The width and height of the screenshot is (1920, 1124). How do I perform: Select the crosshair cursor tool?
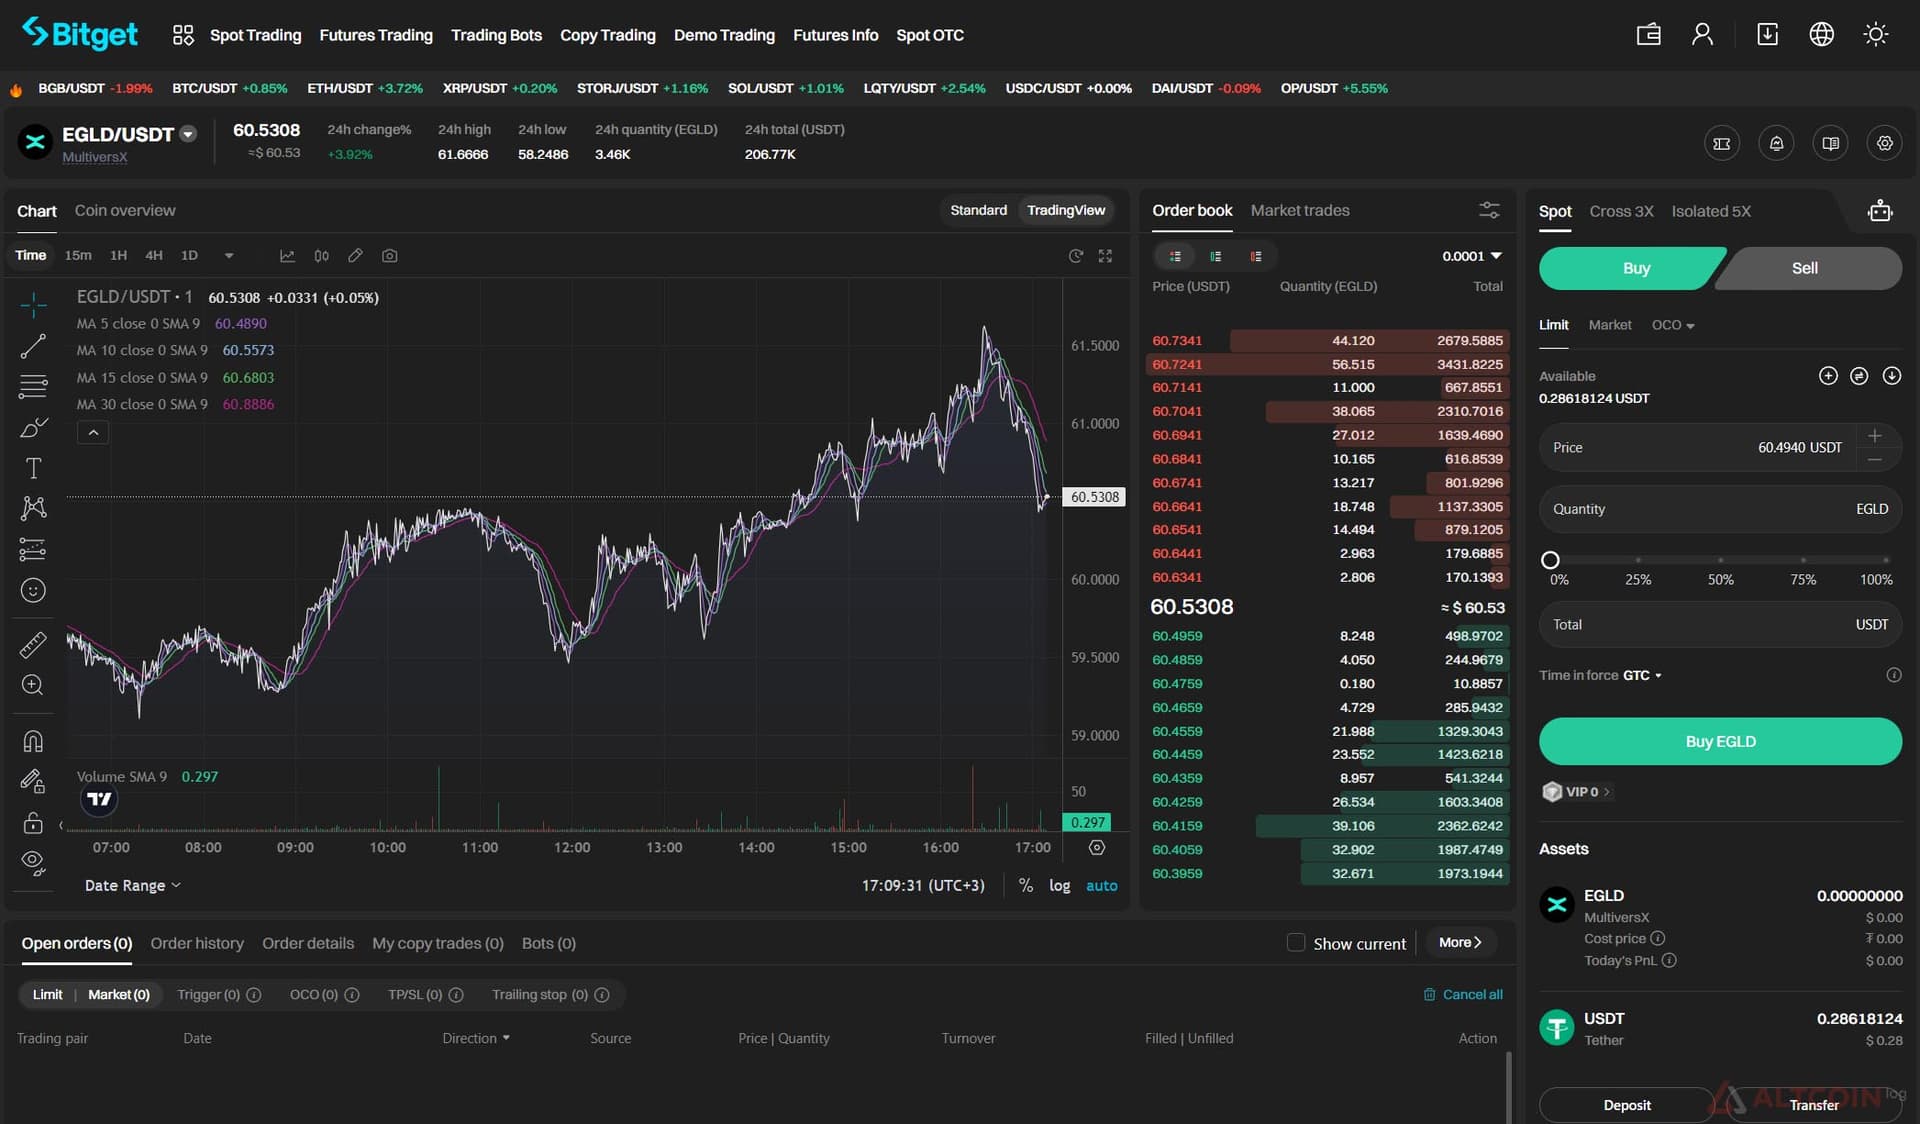(x=33, y=304)
